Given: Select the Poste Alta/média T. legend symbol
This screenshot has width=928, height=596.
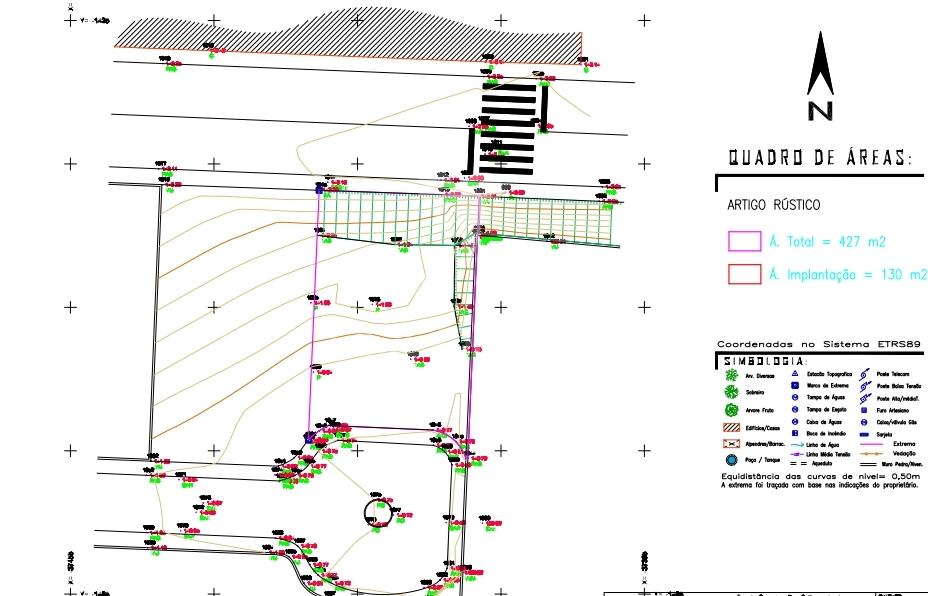Looking at the screenshot, I should pos(865,398).
